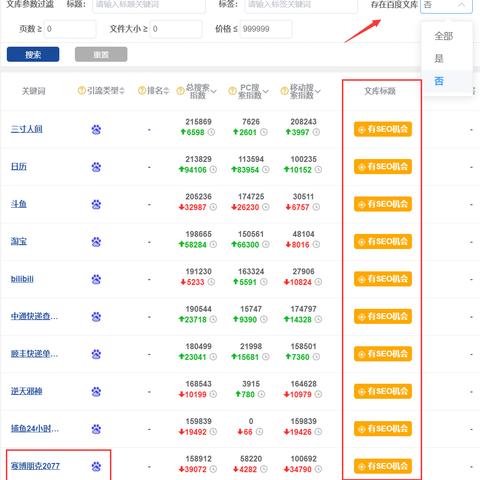Select 全部 in the dropdown list

(446, 36)
